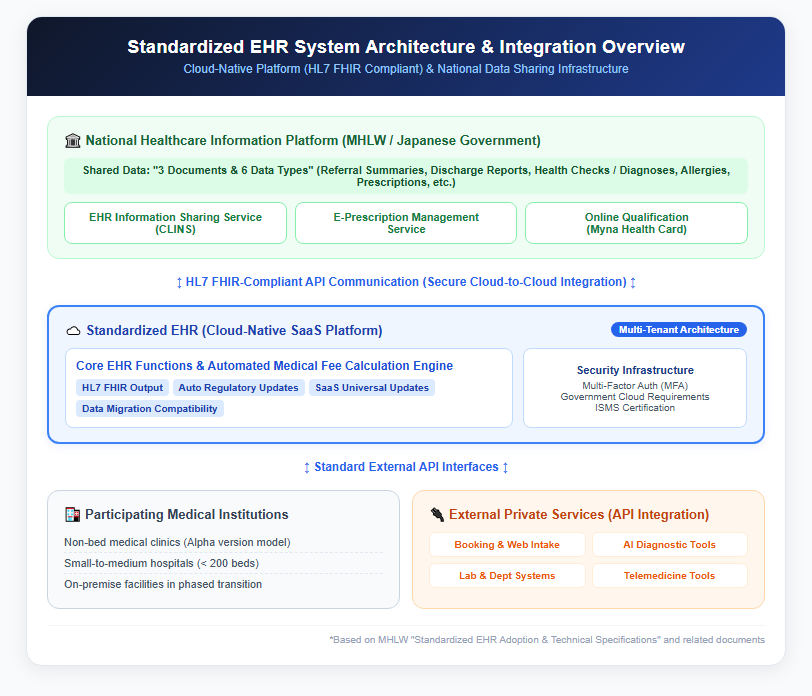Click "Non-bed medical clinics (Alpha version model)"
The image size is (812, 696).
click(177, 542)
